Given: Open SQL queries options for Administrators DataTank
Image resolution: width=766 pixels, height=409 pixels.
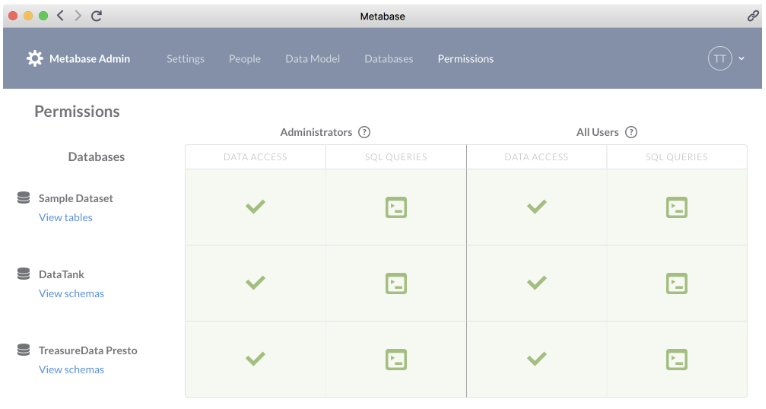Looking at the screenshot, I should tap(396, 283).
